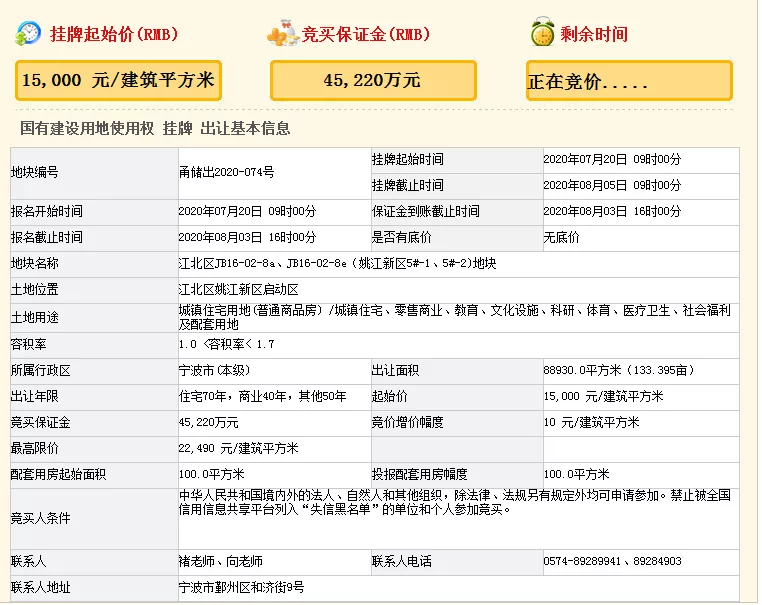Click the 国有建设用地使用权 挂牌 出让基本信息 title

tap(155, 128)
